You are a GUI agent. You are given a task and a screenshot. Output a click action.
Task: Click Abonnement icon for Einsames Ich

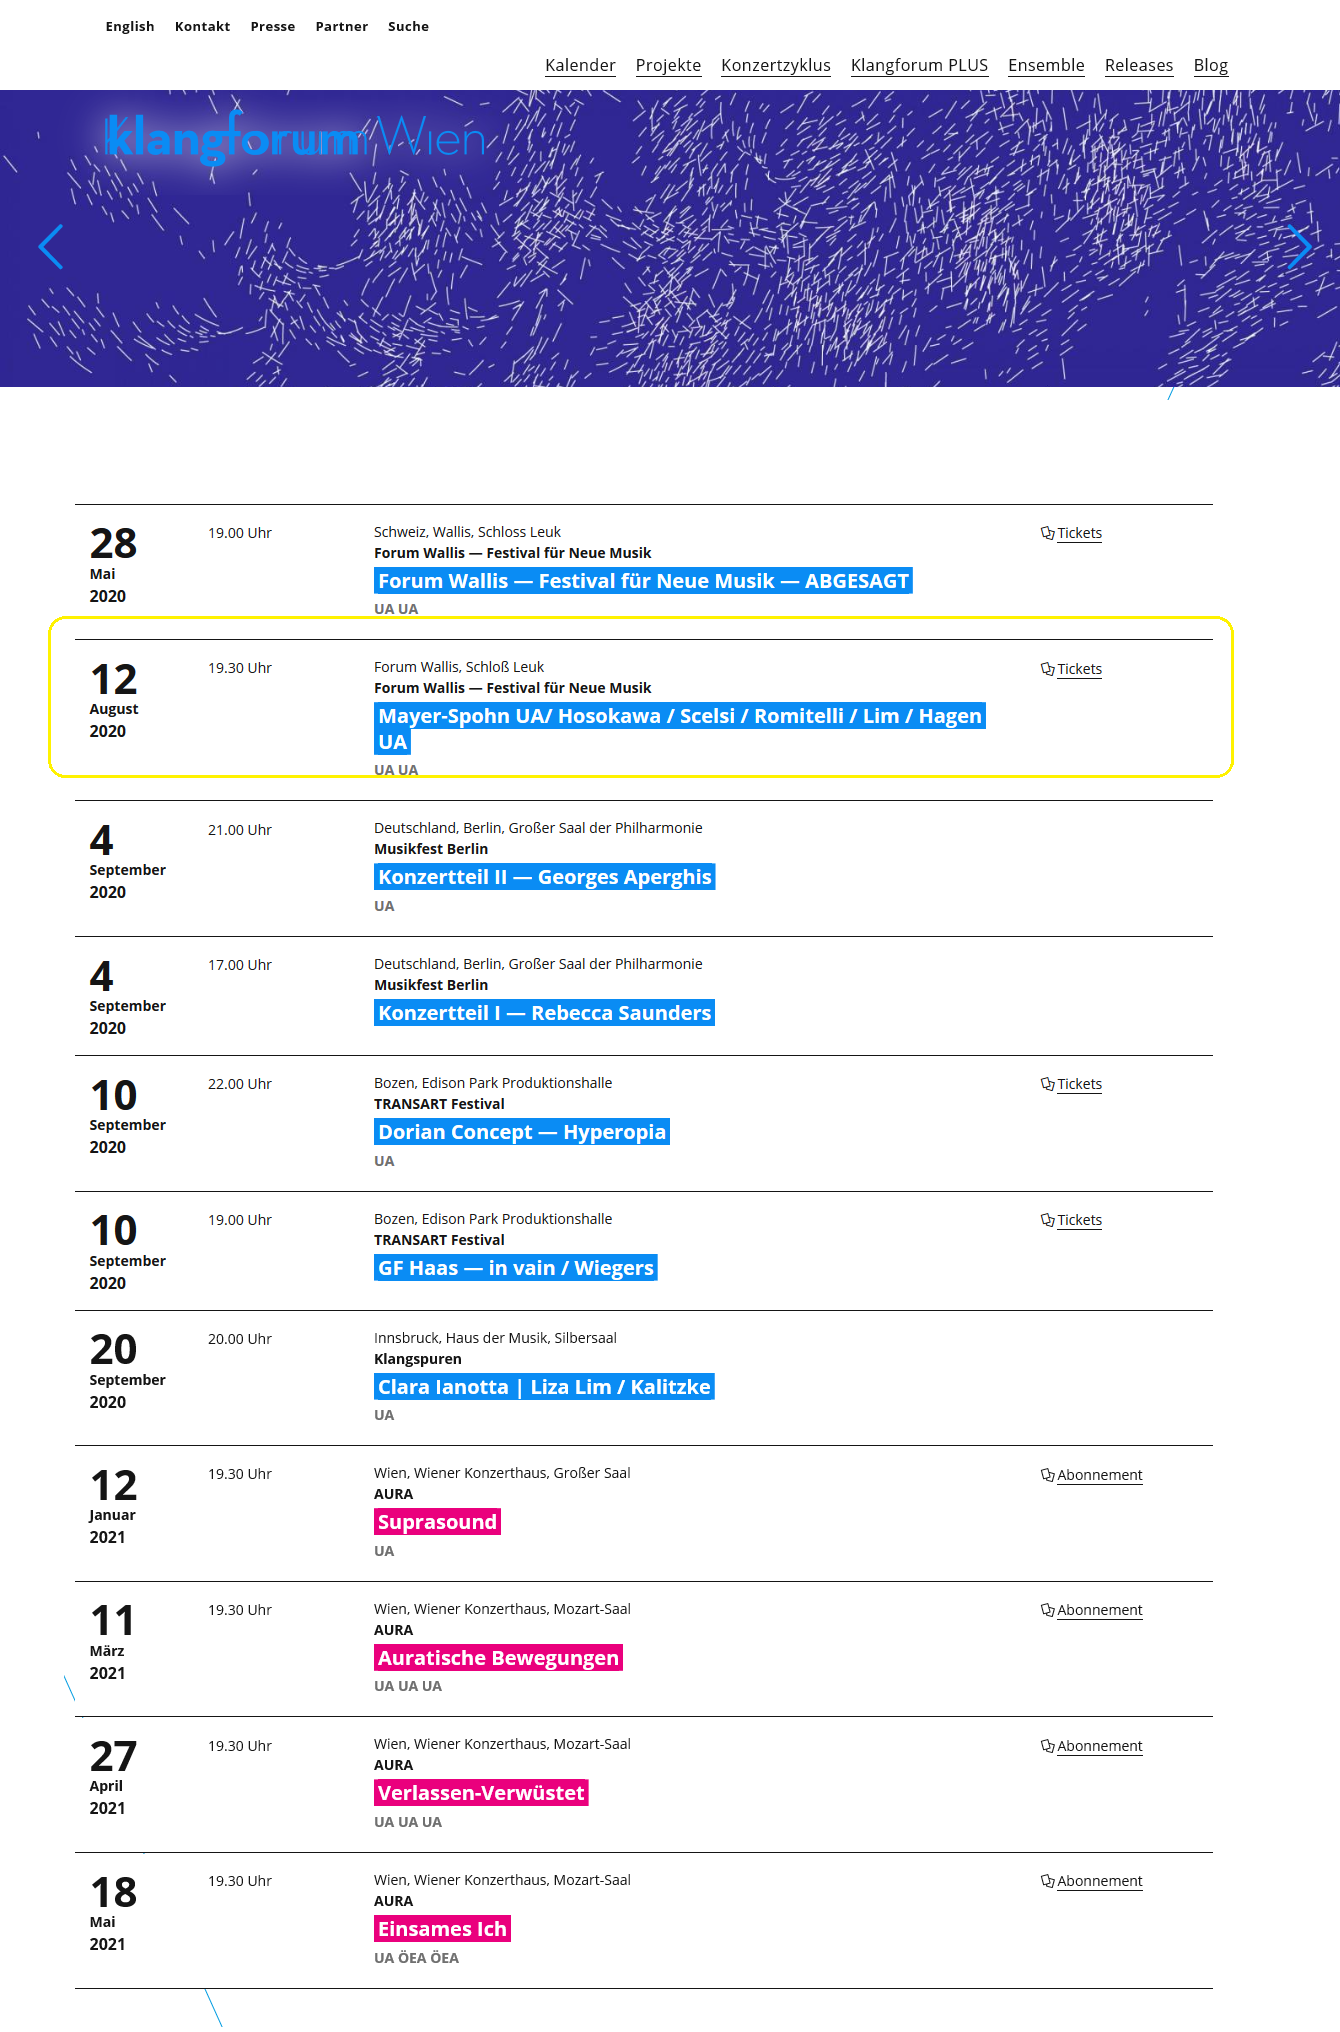[x=1047, y=1881]
